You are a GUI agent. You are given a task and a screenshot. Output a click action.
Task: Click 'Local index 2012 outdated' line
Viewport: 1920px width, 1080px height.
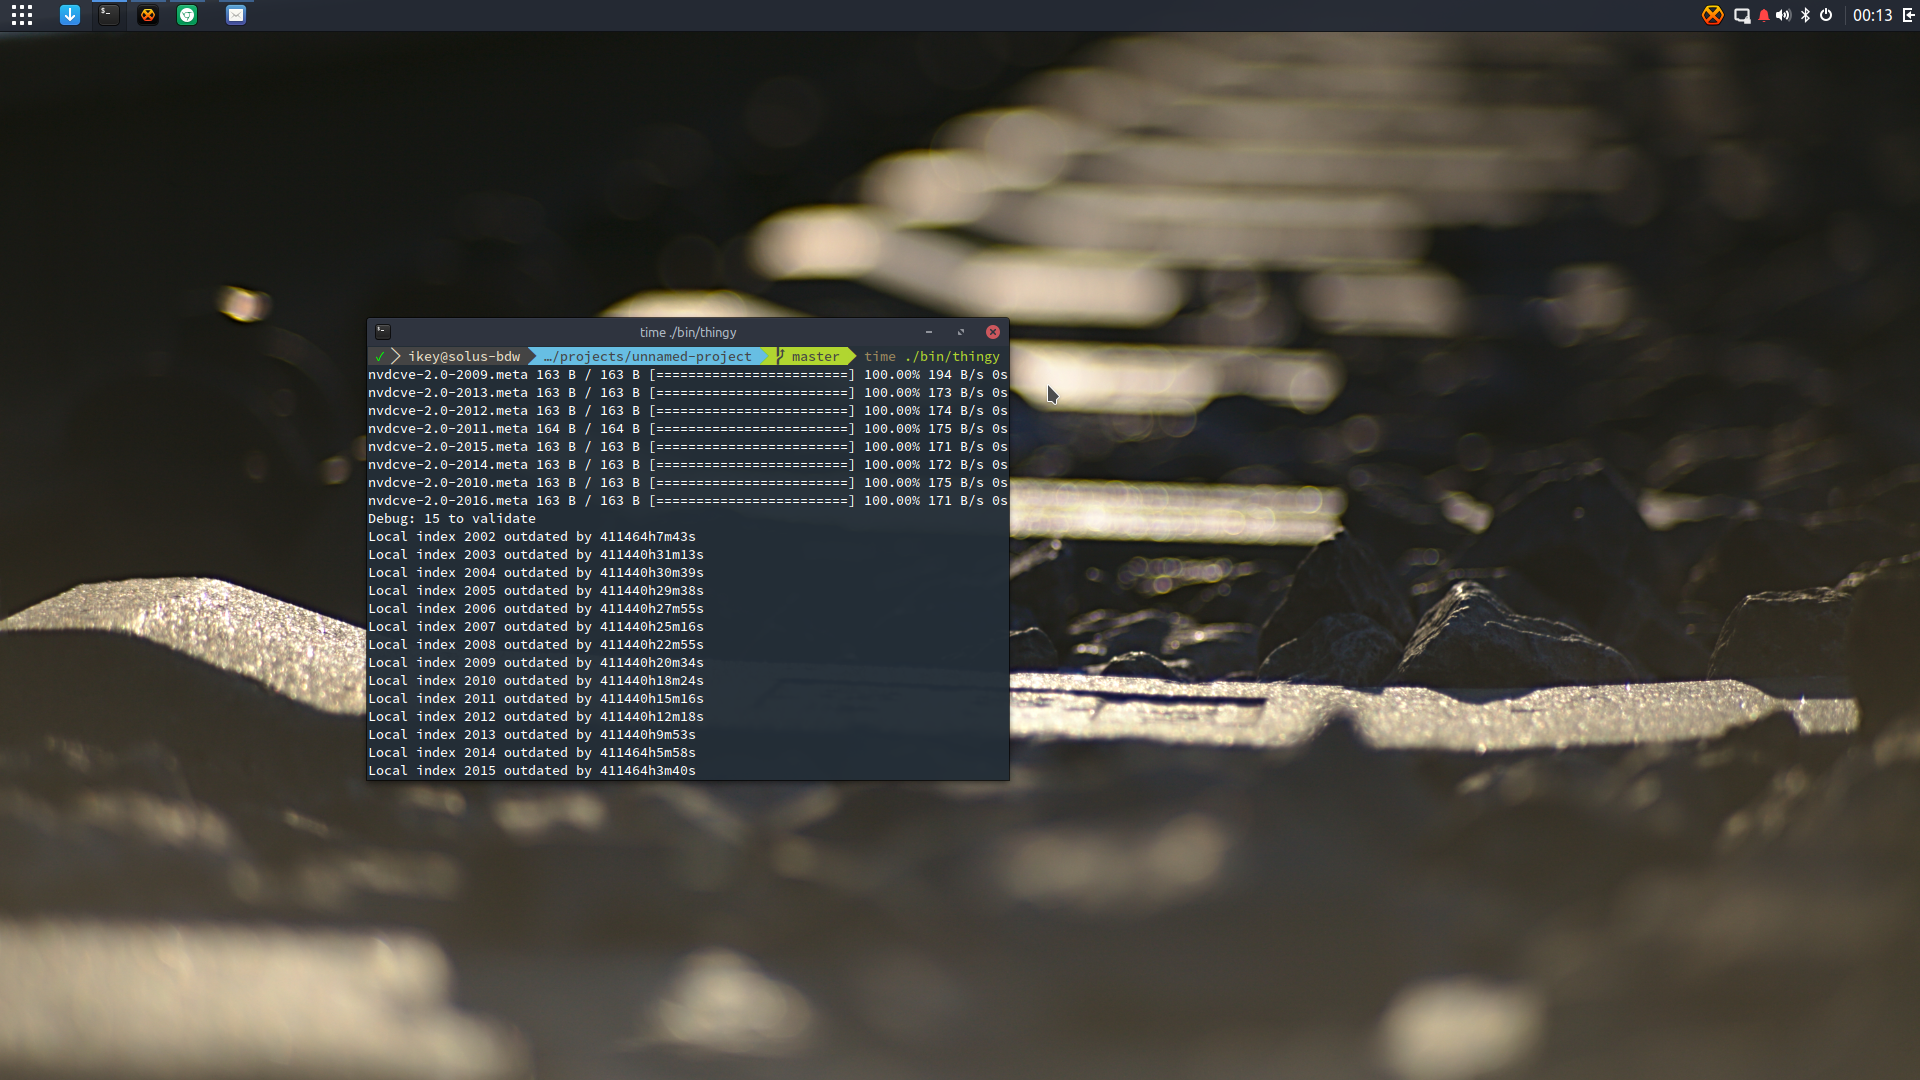(536, 717)
